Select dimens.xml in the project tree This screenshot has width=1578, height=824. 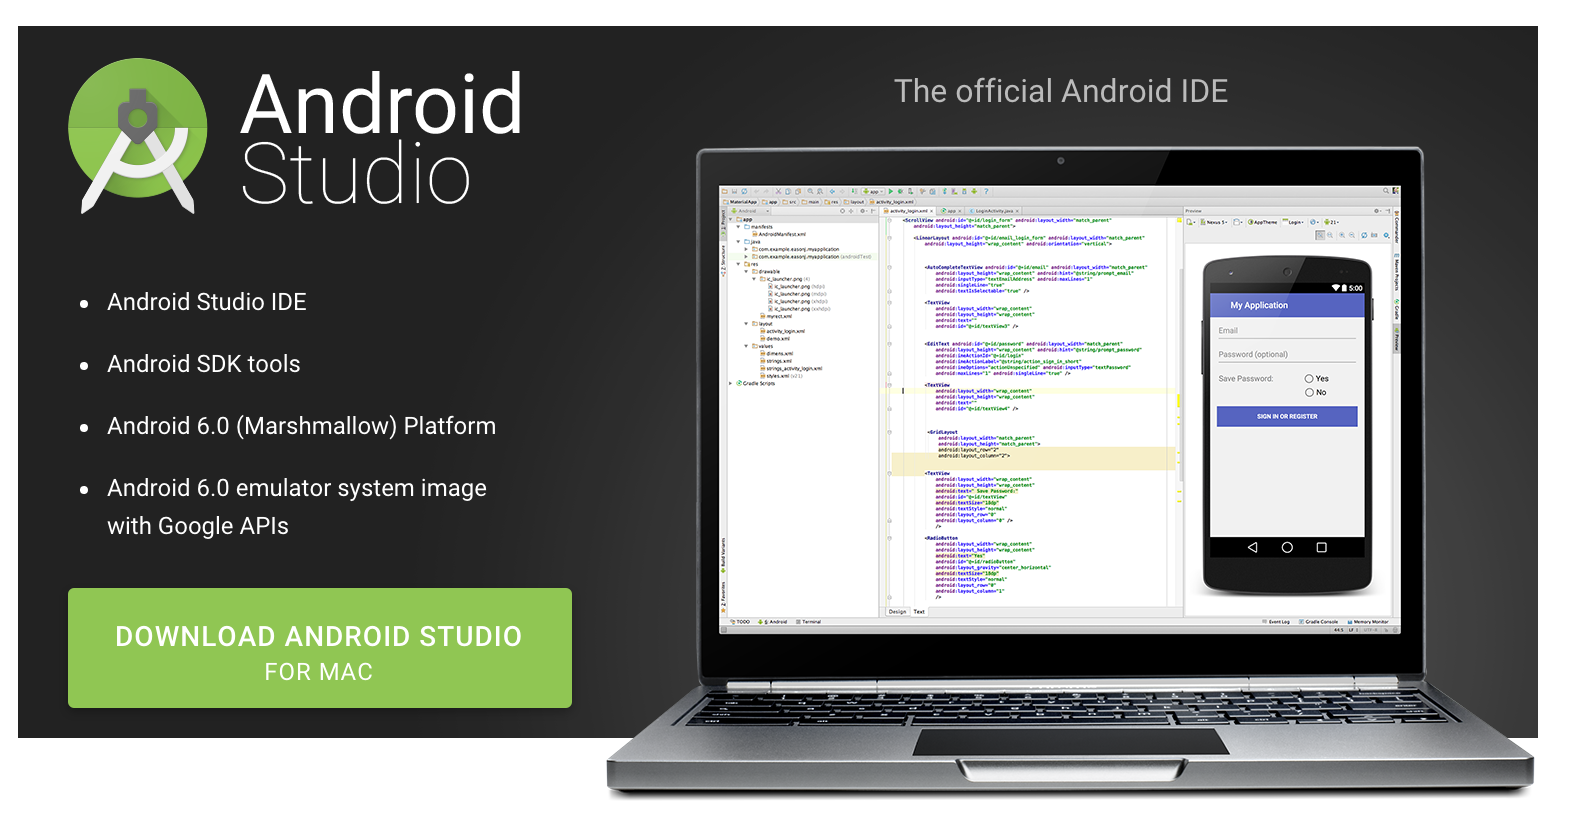point(777,353)
